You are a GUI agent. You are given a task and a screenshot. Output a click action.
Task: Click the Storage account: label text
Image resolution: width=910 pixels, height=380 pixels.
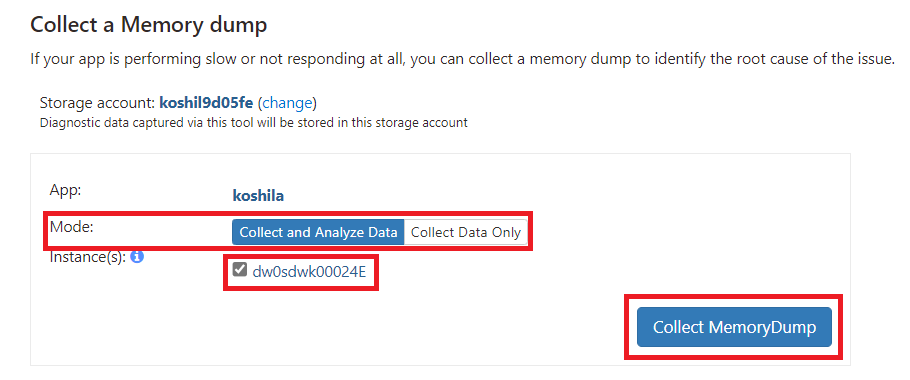[98, 103]
